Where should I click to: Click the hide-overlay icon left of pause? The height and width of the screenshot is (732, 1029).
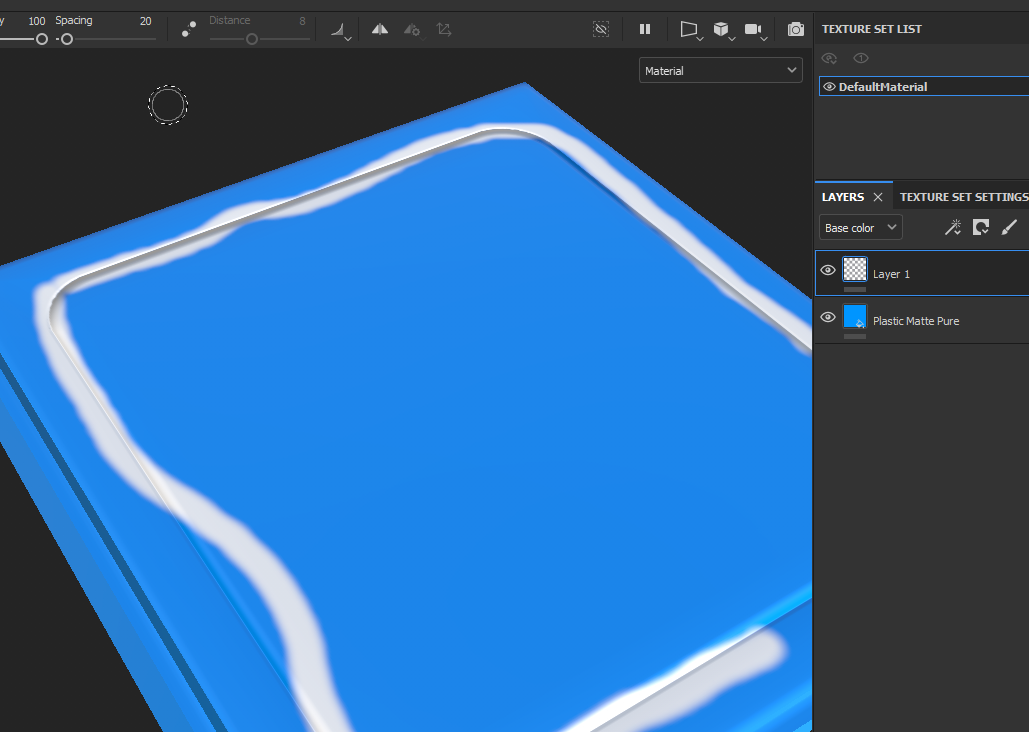[601, 30]
